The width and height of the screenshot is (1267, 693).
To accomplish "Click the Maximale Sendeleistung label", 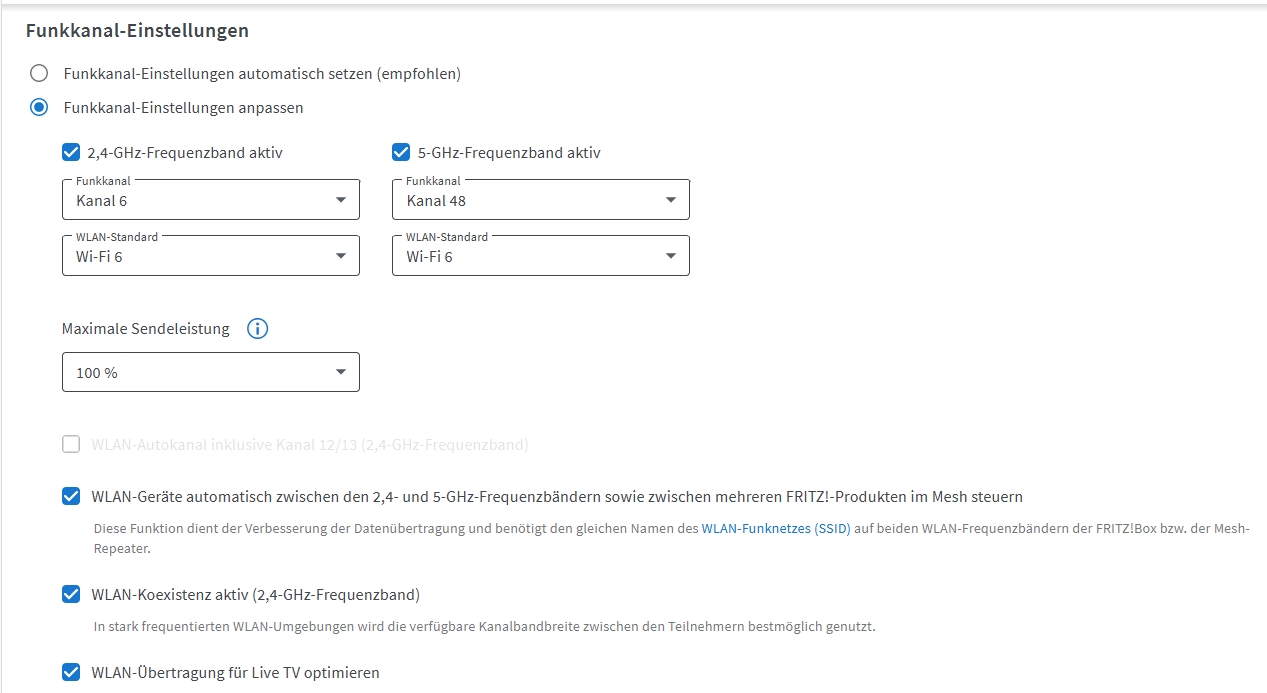I will pos(146,328).
